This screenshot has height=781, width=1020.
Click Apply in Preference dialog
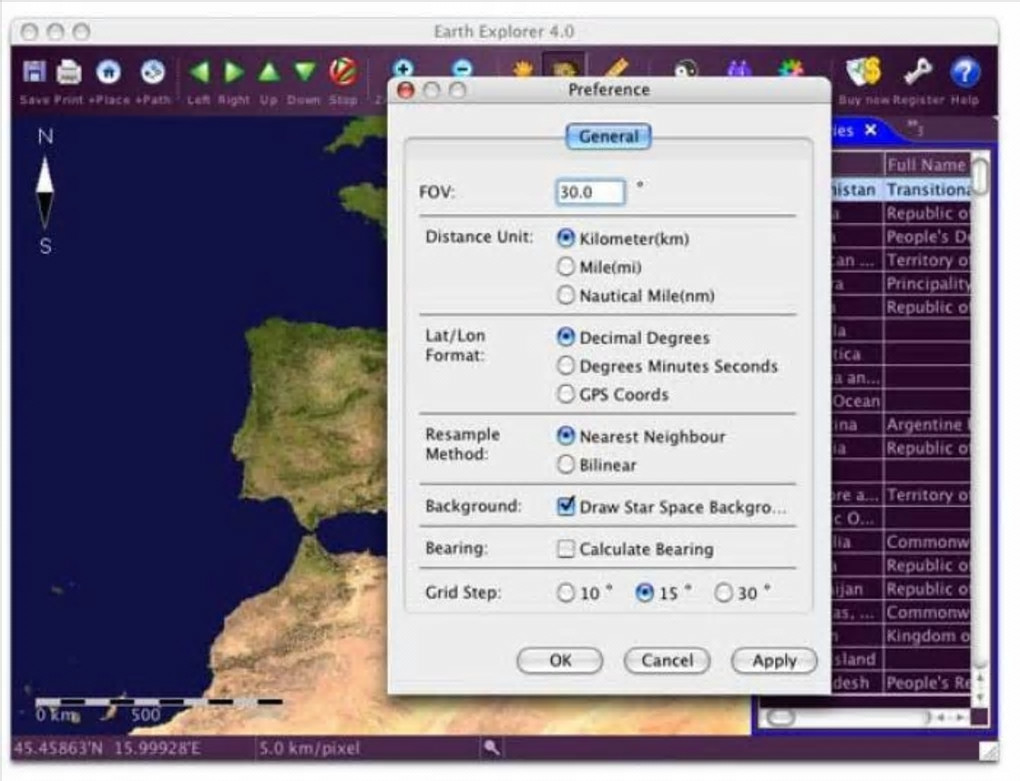click(x=774, y=661)
